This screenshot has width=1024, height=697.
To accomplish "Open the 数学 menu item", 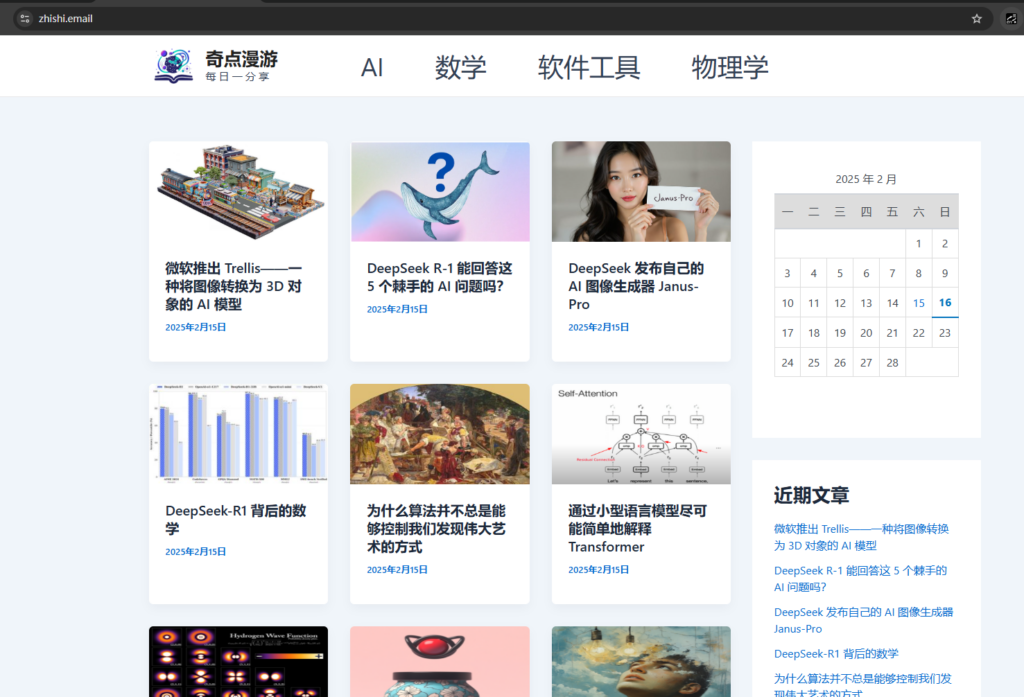I will [x=460, y=67].
